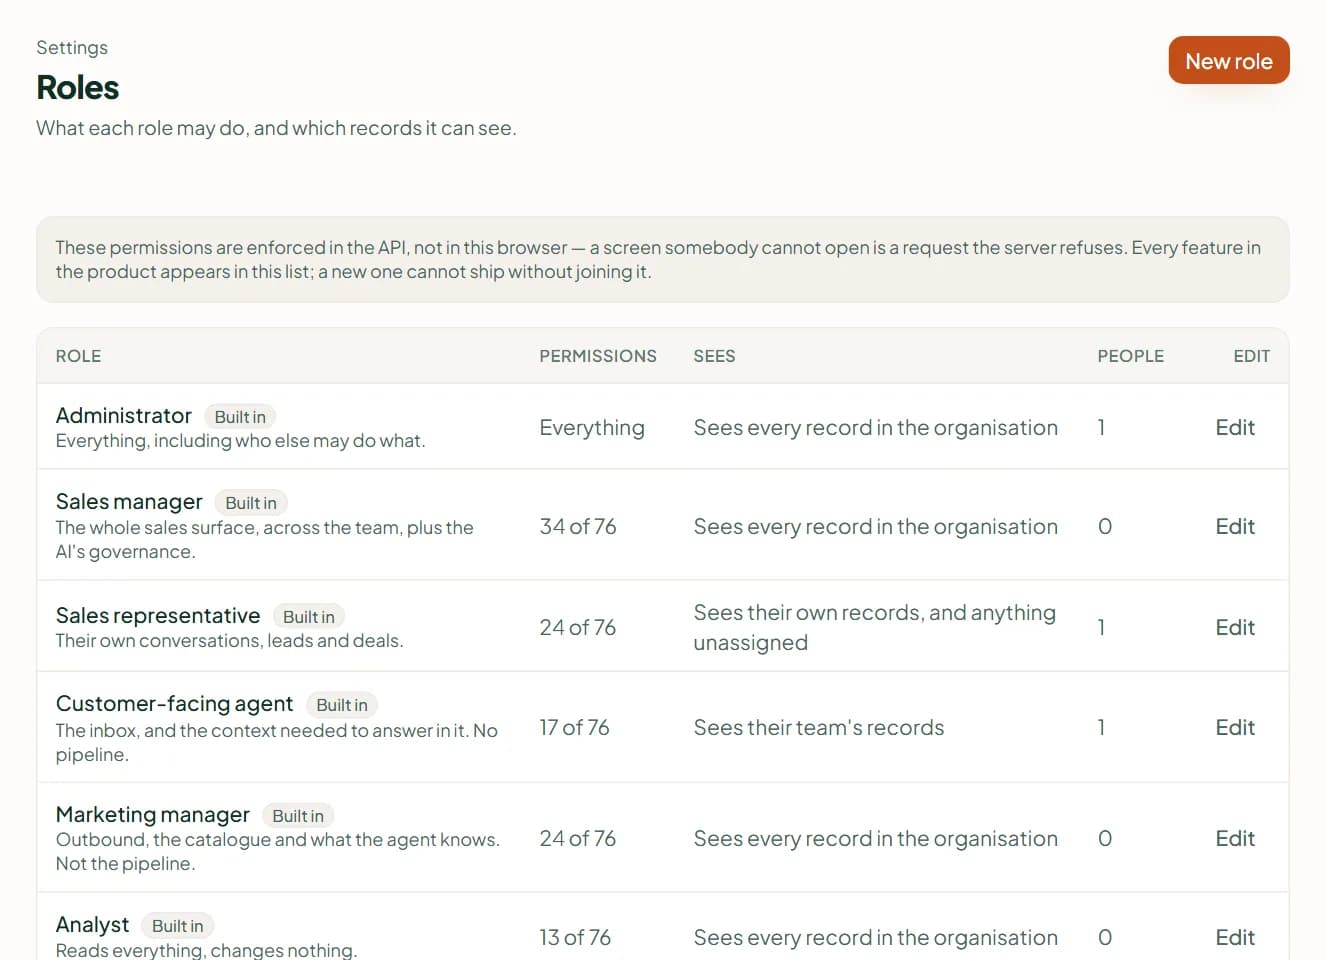Screen dimensions: 1326x960
Task: Click the Built in badge beside Marketing manager
Action: (298, 816)
